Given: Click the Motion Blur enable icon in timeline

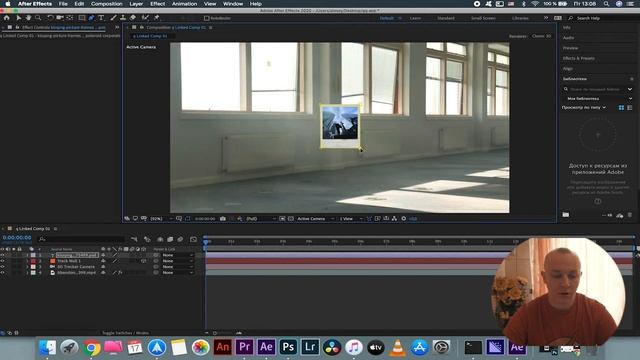Looking at the screenshot, I should pos(180,239).
